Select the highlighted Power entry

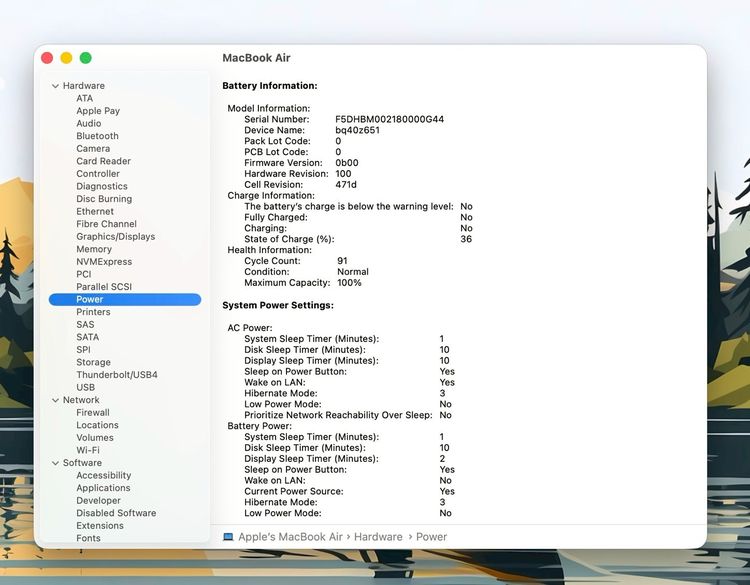coord(125,299)
